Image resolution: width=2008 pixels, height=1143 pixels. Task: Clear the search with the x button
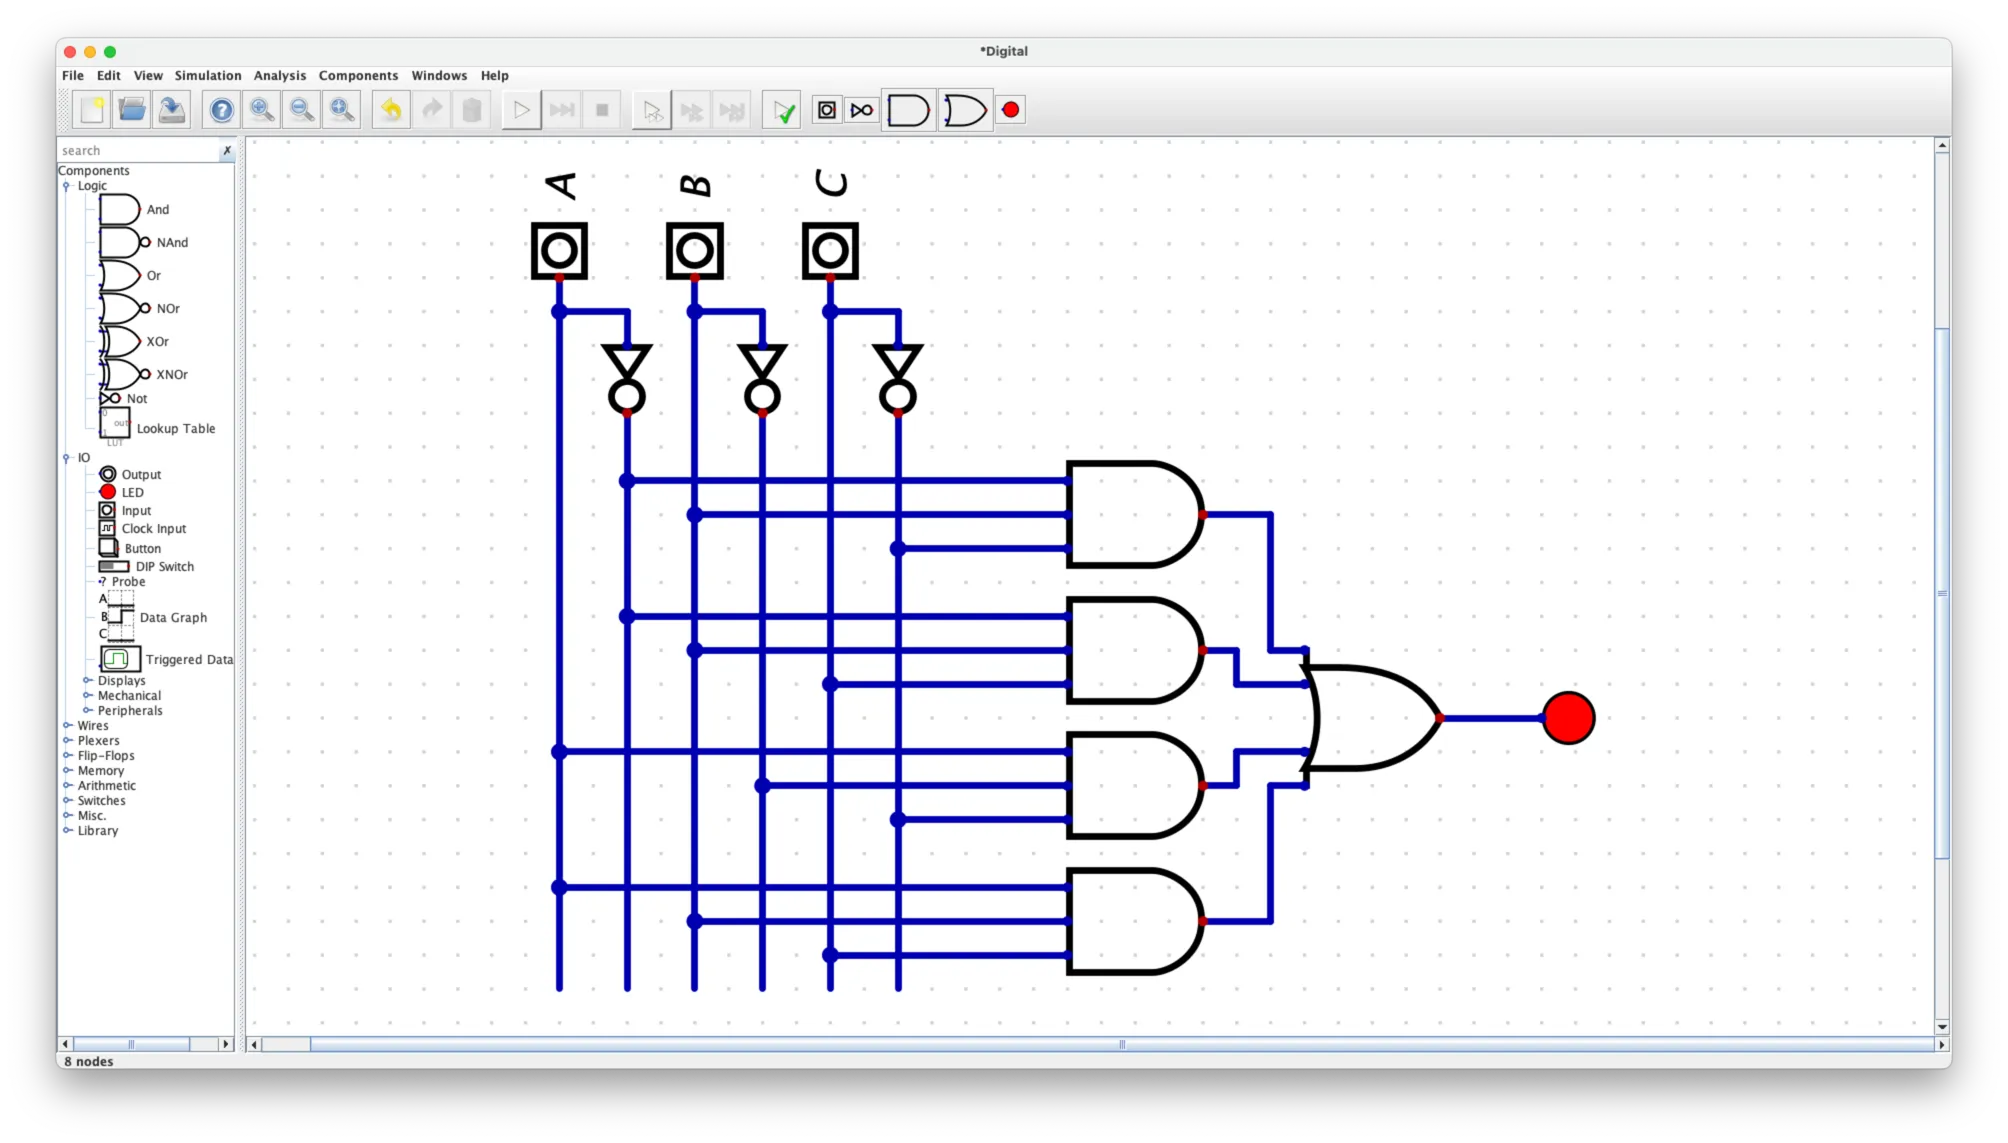pyautogui.click(x=227, y=151)
